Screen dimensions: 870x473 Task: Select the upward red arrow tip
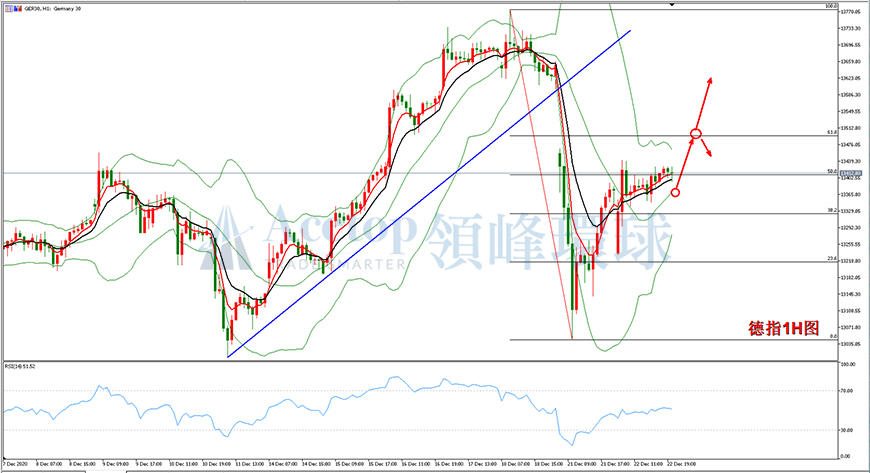(x=710, y=81)
